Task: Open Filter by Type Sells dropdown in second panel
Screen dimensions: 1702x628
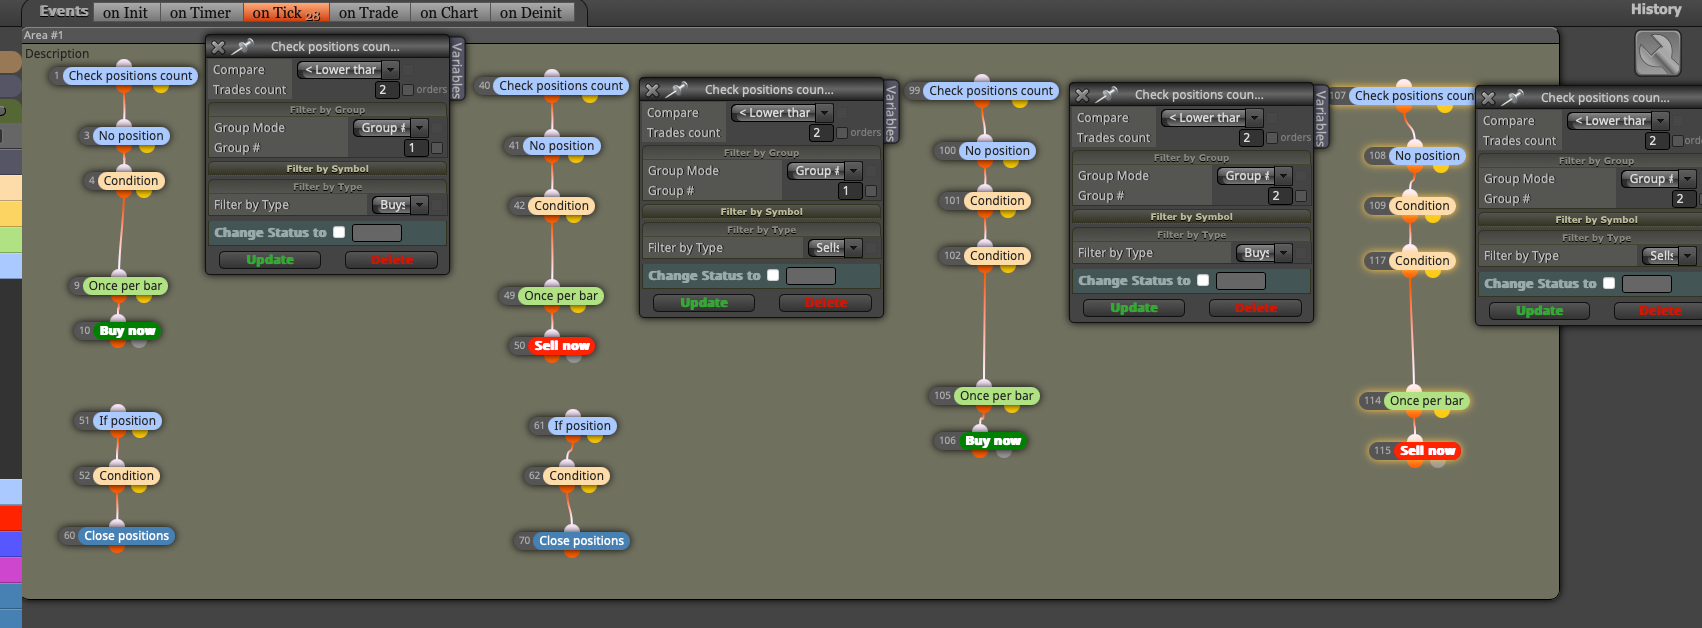Action: [835, 248]
